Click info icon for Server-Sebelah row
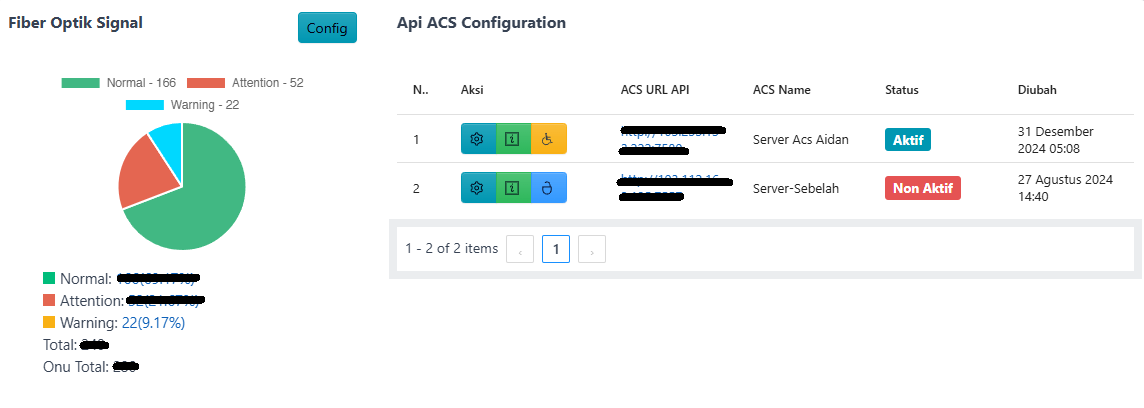This screenshot has width=1144, height=408. pyautogui.click(x=513, y=188)
